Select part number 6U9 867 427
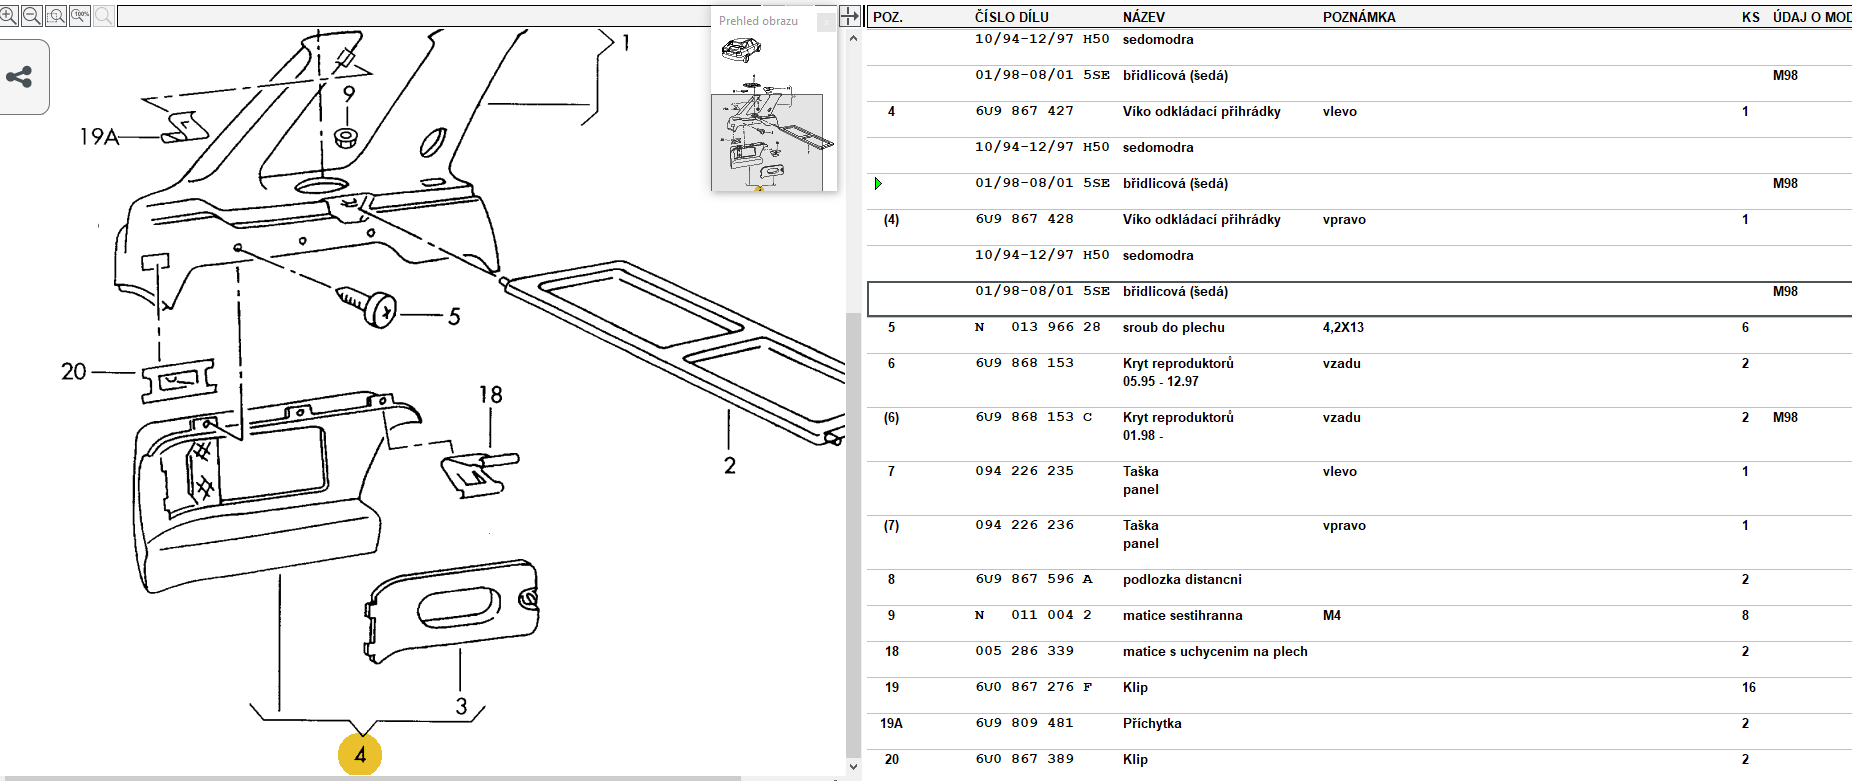Image resolution: width=1852 pixels, height=781 pixels. click(x=1025, y=111)
